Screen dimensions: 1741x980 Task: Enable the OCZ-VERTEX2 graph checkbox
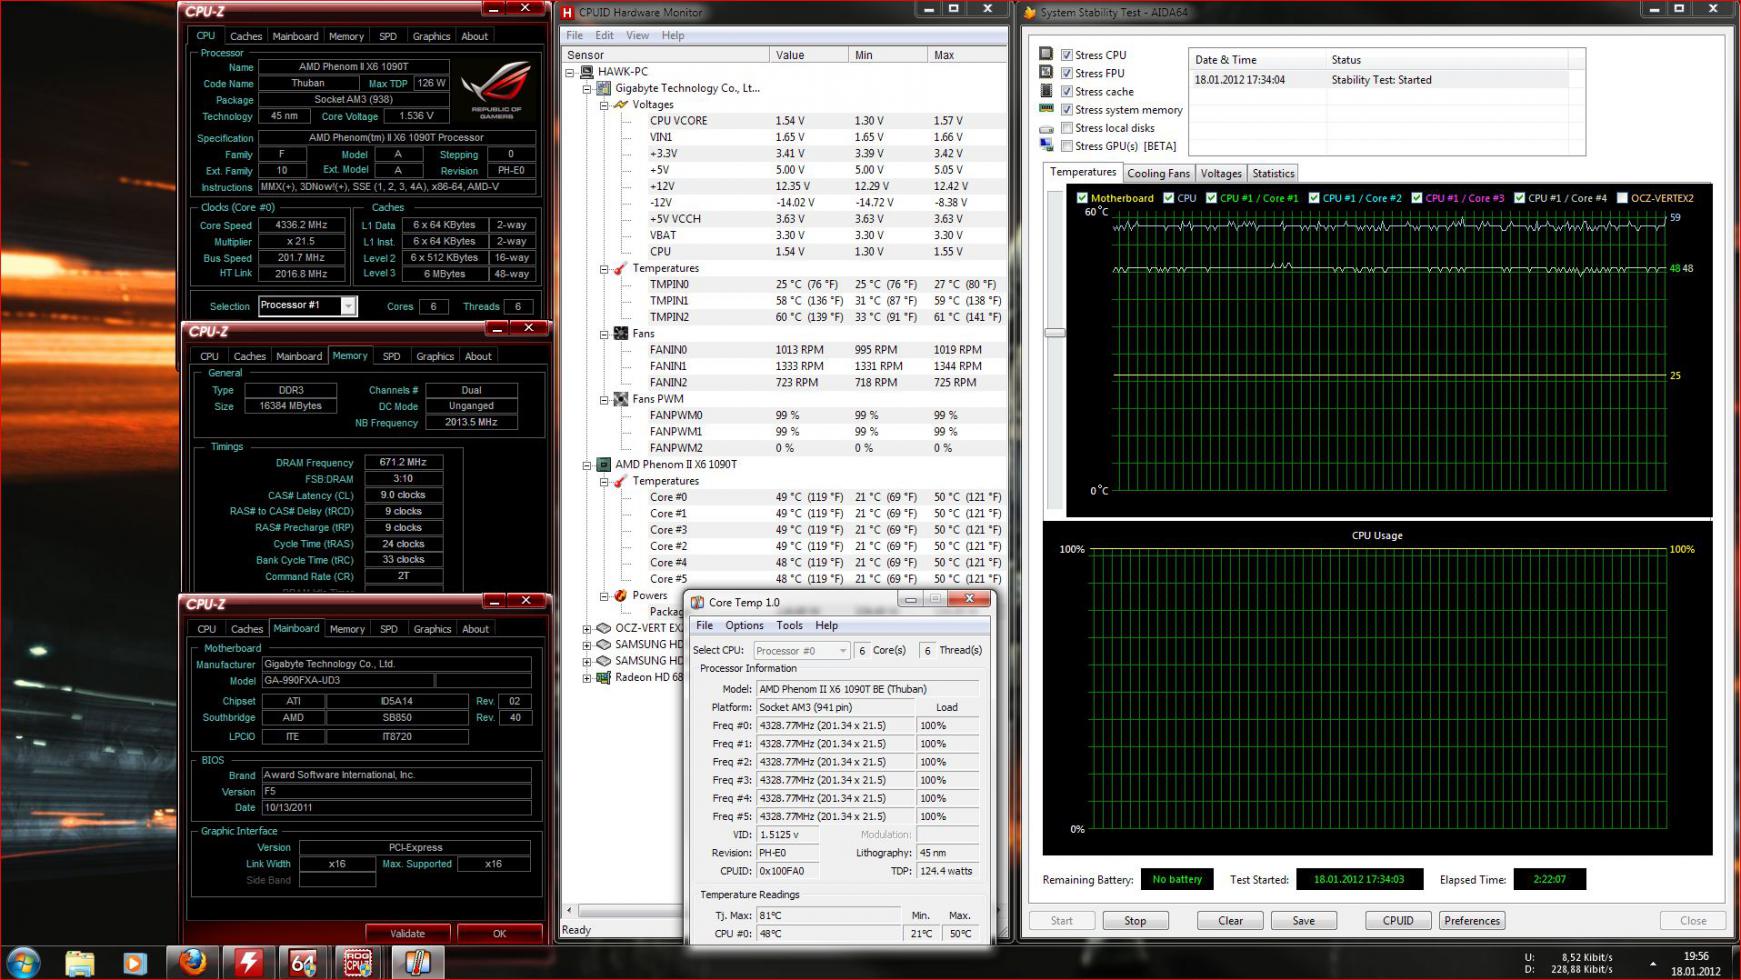point(1622,198)
